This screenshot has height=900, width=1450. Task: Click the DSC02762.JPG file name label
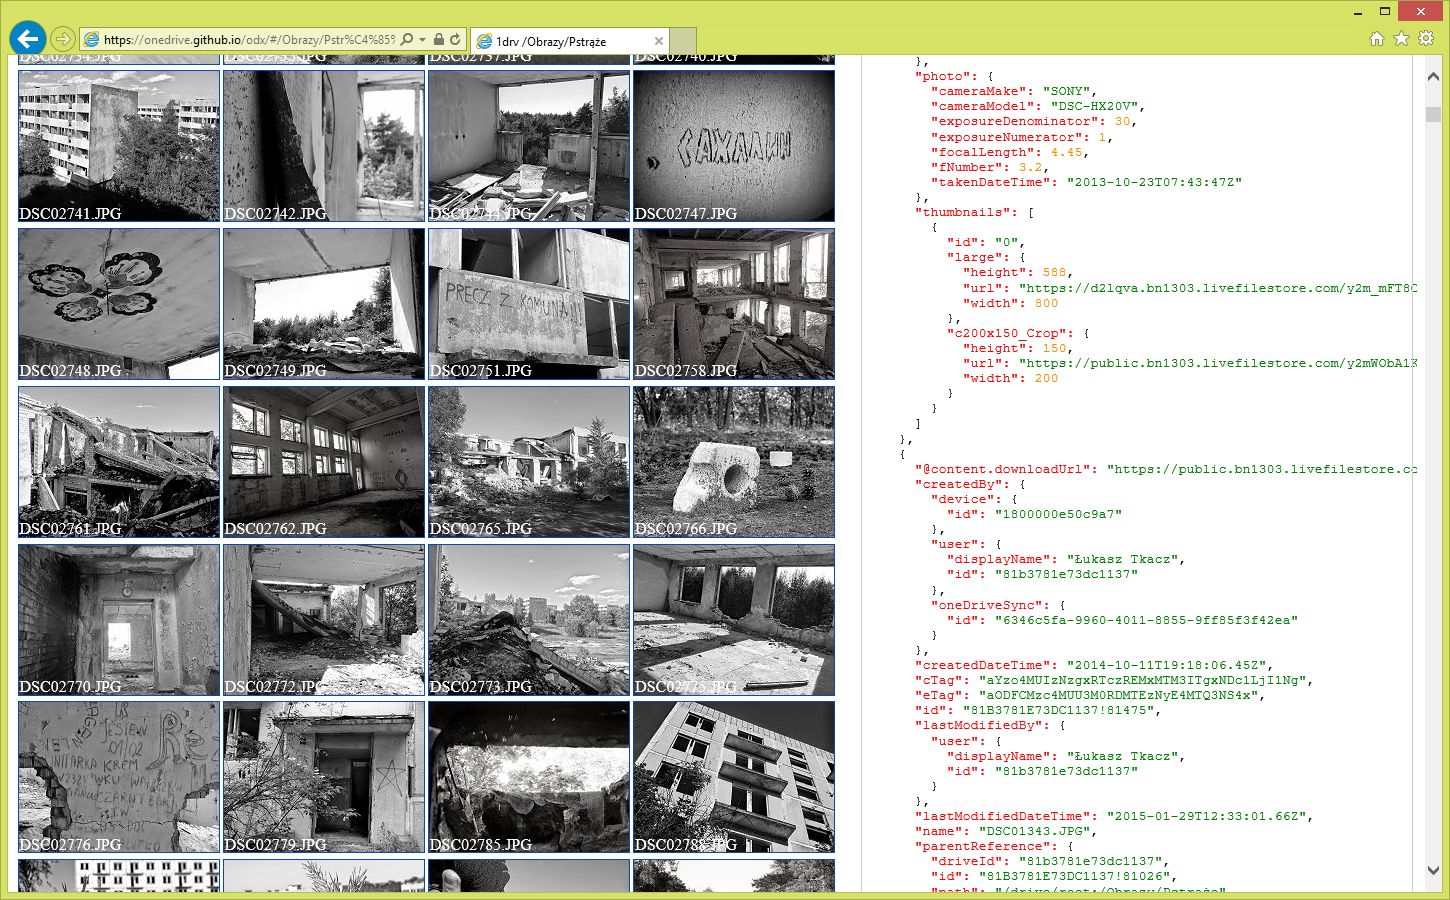(x=275, y=529)
